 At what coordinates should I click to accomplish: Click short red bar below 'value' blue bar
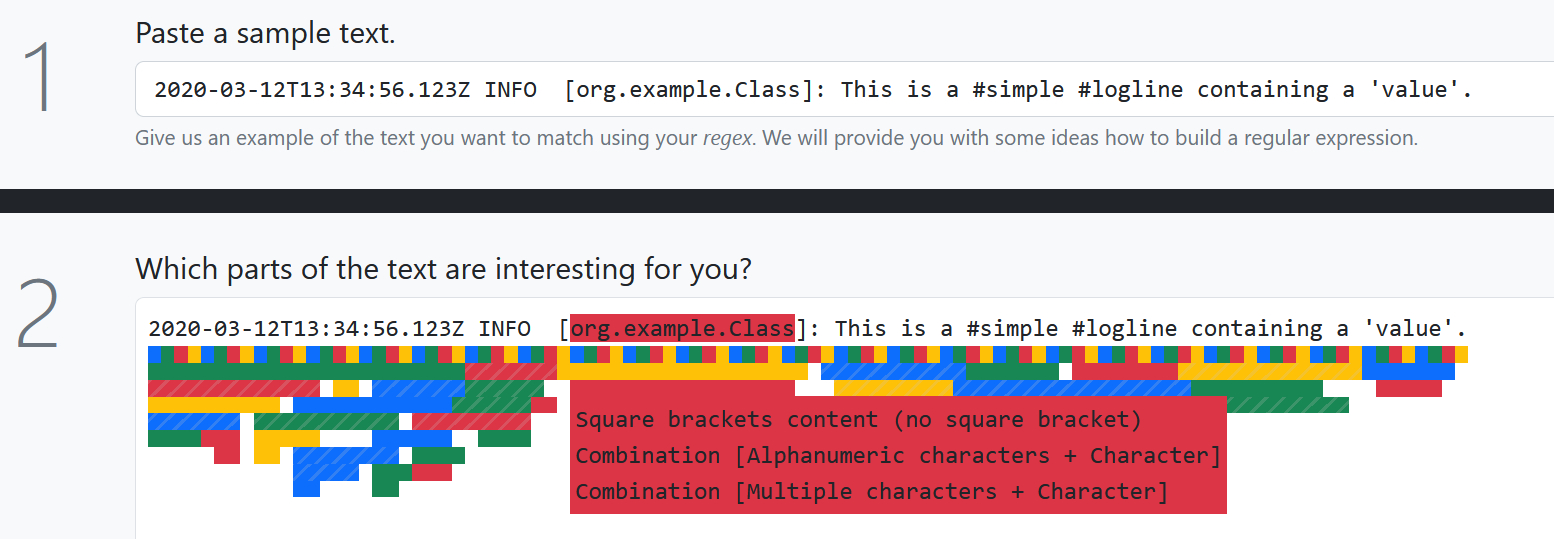pos(1408,388)
